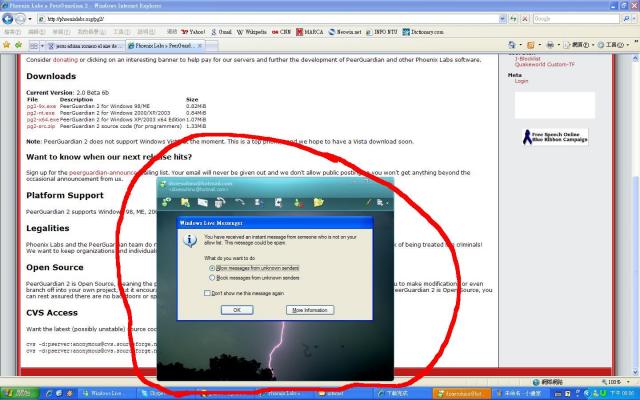640x400 pixels.
Task: Open the Messenger show menu dropdown
Action: pyautogui.click(x=382, y=203)
